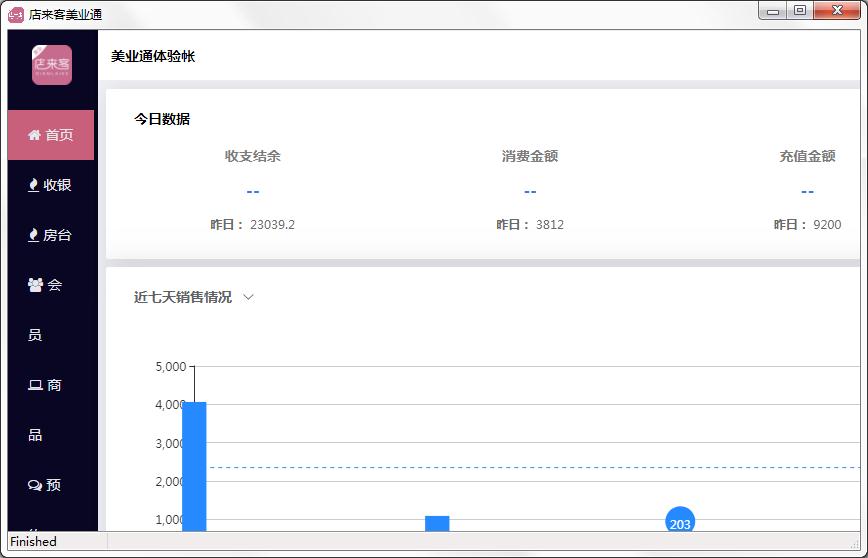Click the laptop icon for 商品
Image resolution: width=868 pixels, height=558 pixels.
point(35,385)
